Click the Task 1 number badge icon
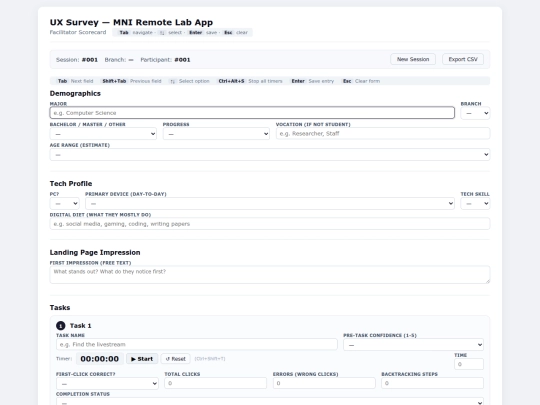The width and height of the screenshot is (540, 405). click(61, 325)
